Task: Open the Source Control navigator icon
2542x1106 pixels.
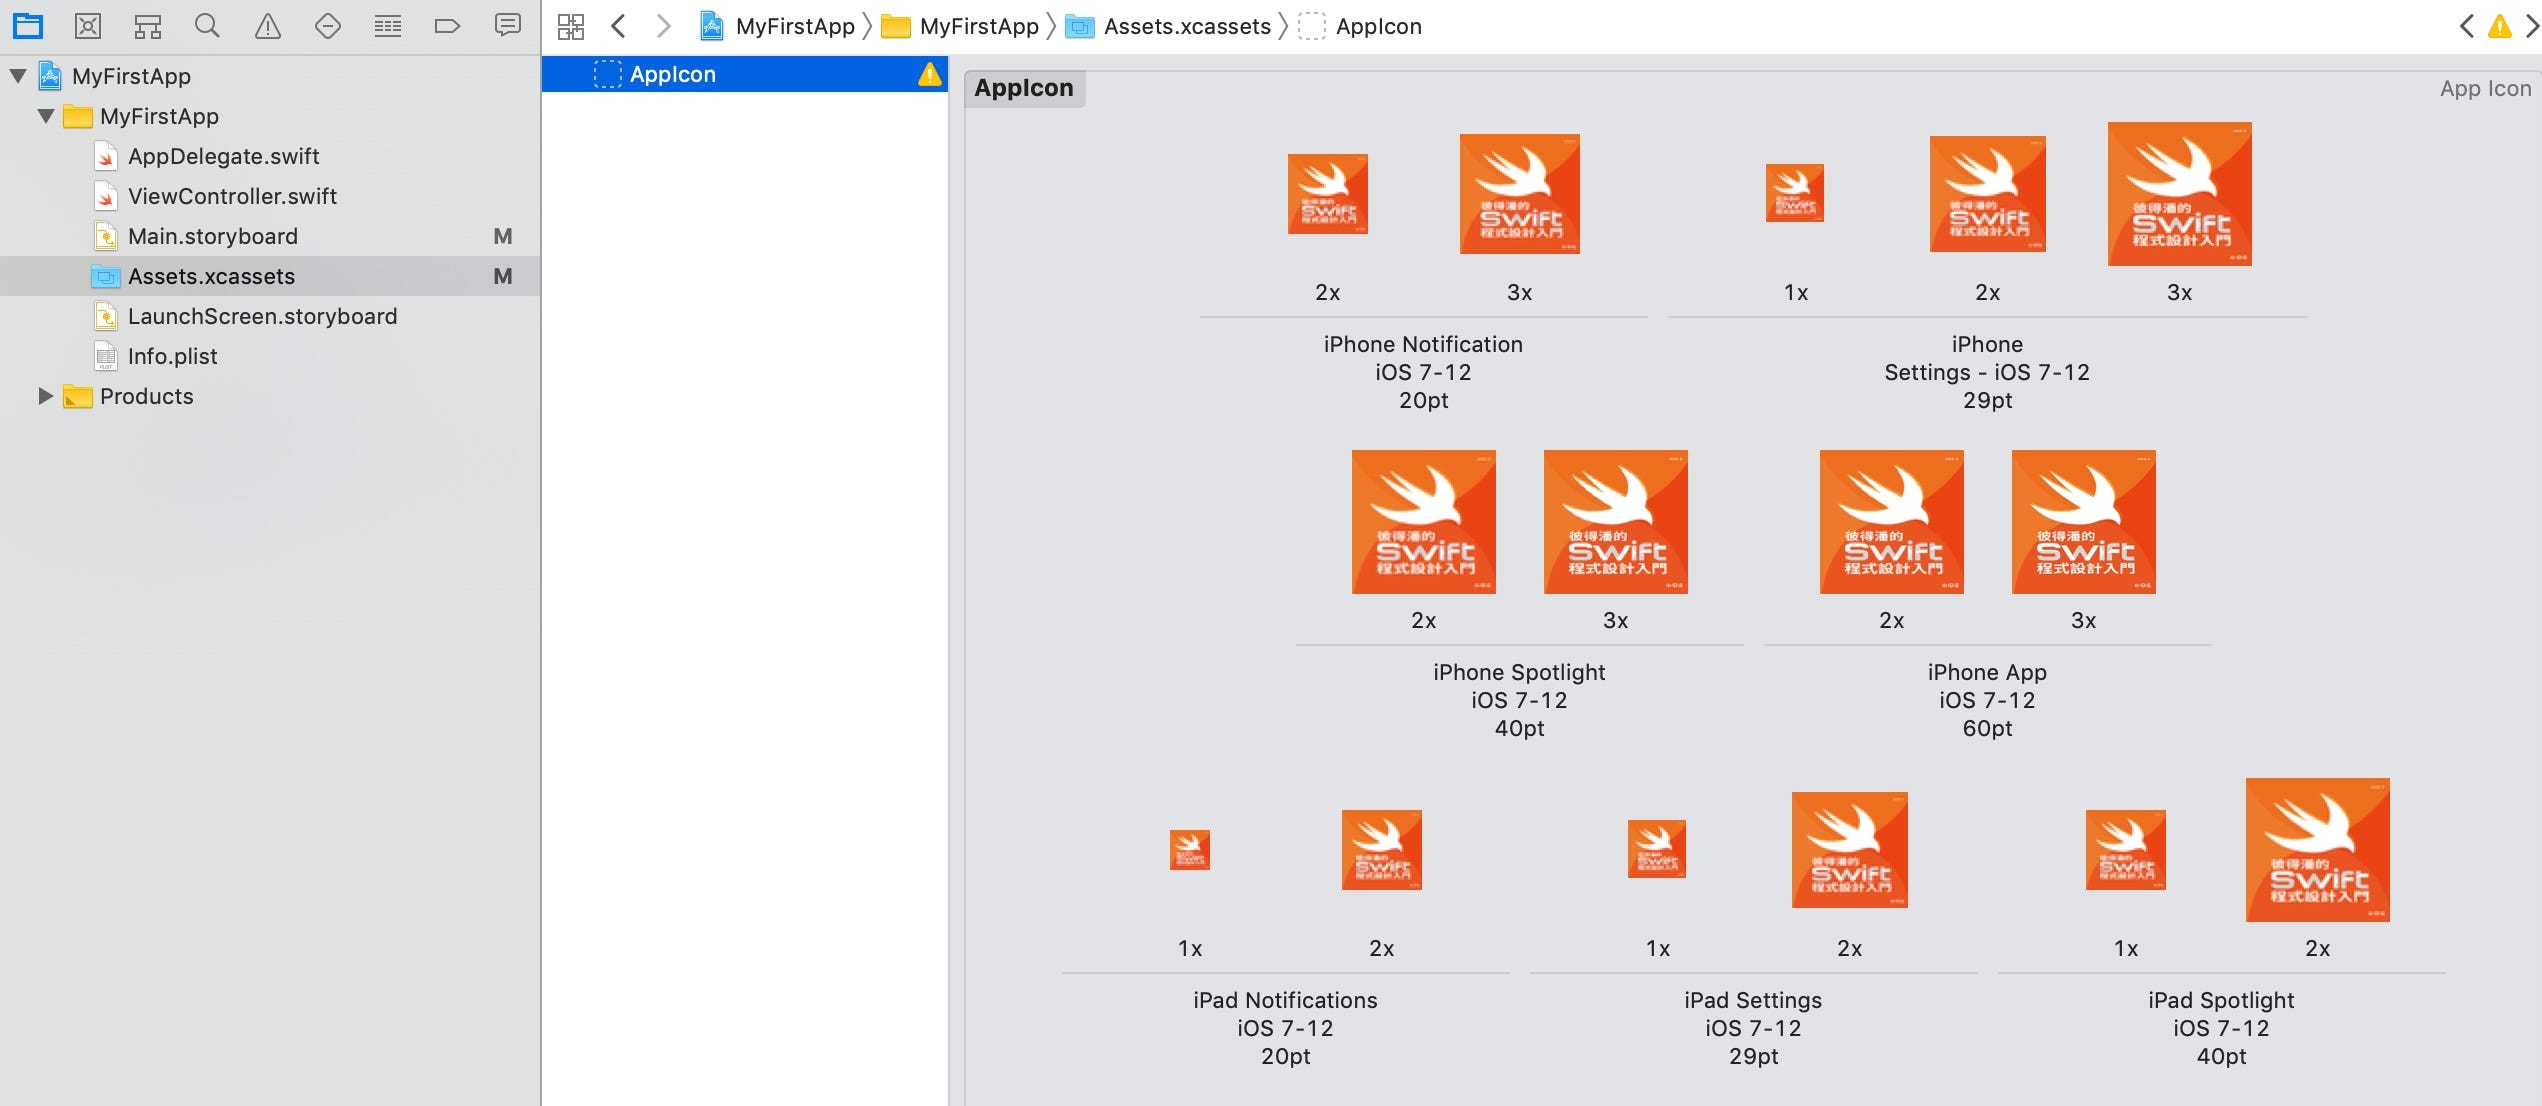Action: 88,26
